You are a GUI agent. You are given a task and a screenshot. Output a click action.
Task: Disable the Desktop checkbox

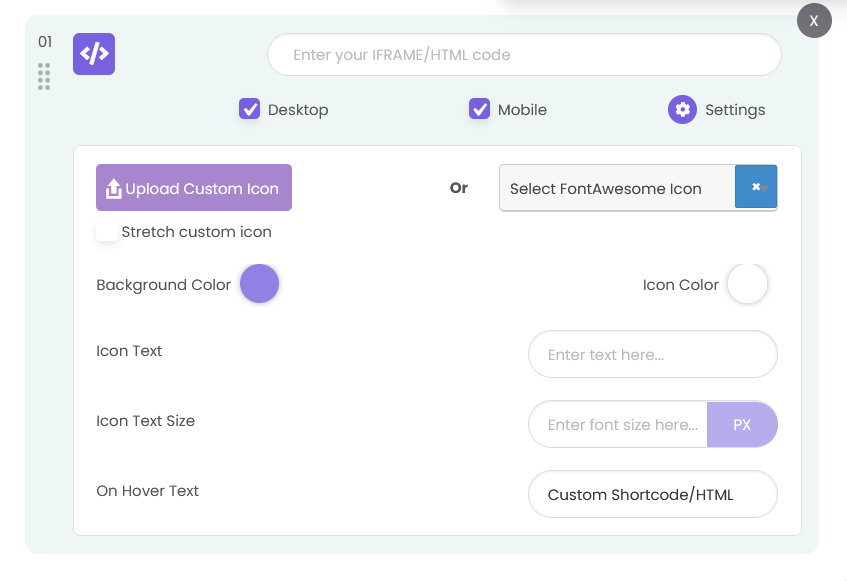click(x=249, y=109)
